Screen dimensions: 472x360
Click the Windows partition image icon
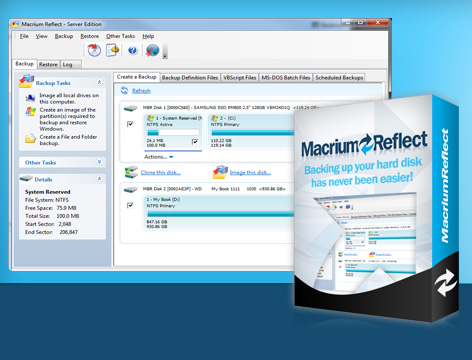31,111
